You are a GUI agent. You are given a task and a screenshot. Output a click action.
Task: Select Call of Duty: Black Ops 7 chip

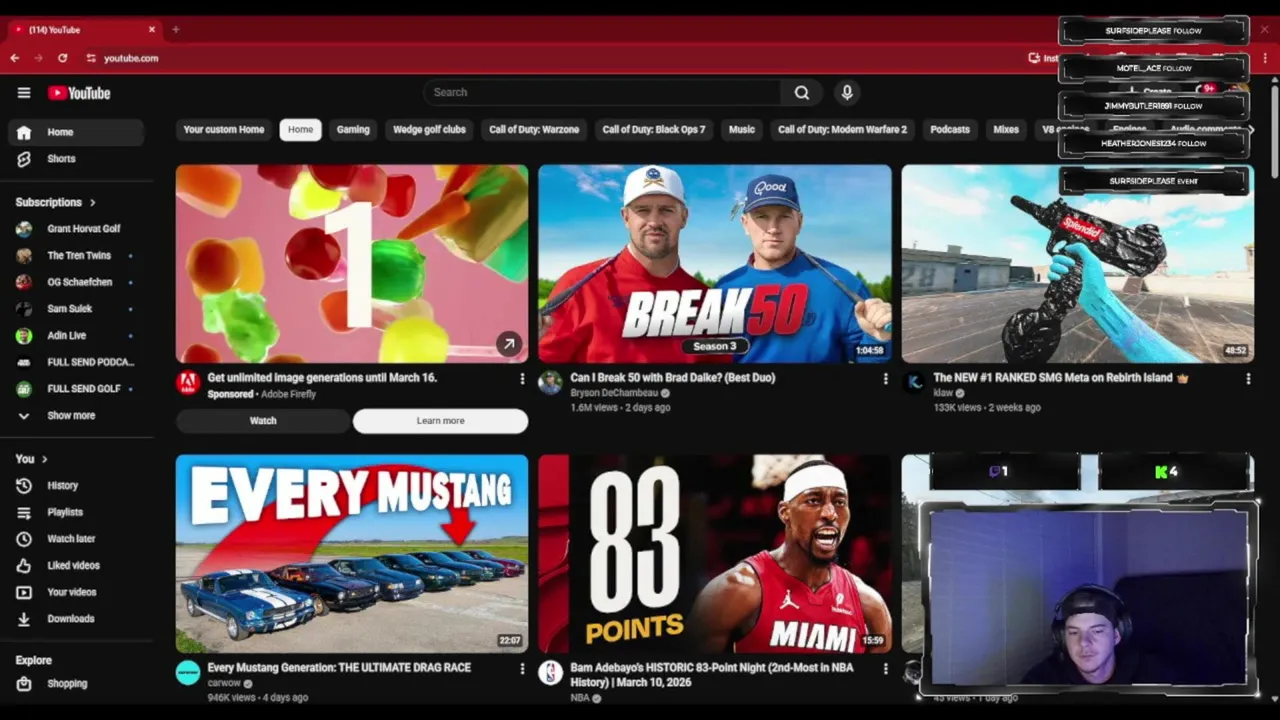[x=654, y=129]
